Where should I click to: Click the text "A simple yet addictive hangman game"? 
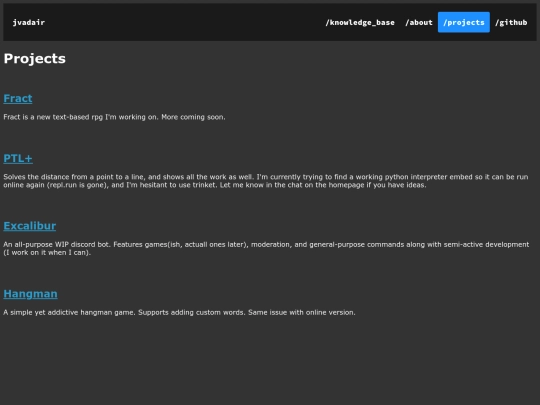pyautogui.click(x=69, y=312)
